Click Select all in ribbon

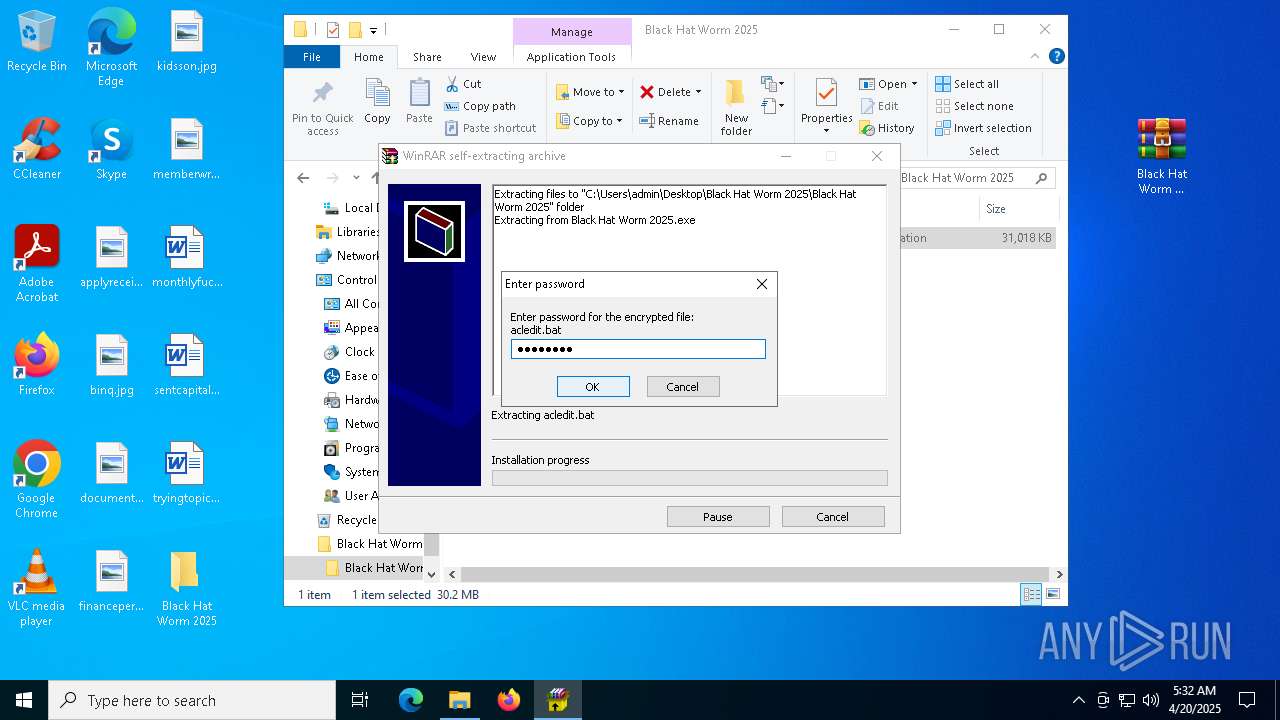click(967, 84)
